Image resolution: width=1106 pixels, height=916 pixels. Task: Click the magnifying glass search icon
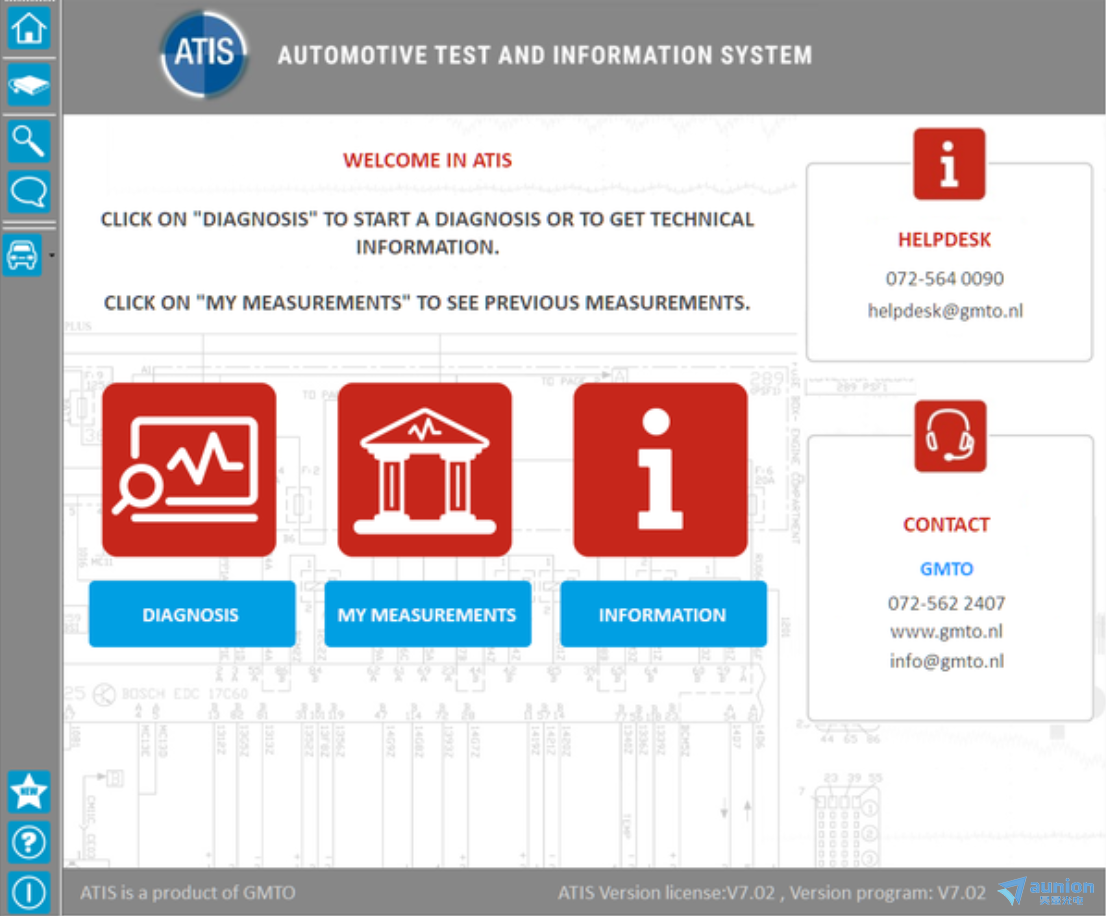pos(29,142)
